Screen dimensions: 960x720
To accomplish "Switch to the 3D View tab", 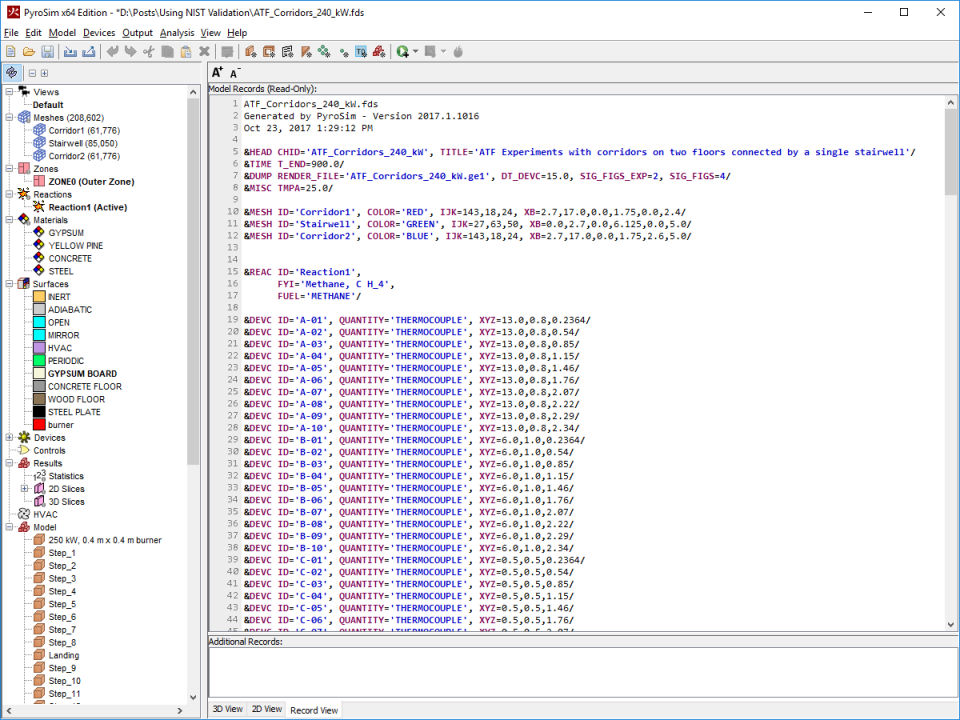I will pos(227,709).
